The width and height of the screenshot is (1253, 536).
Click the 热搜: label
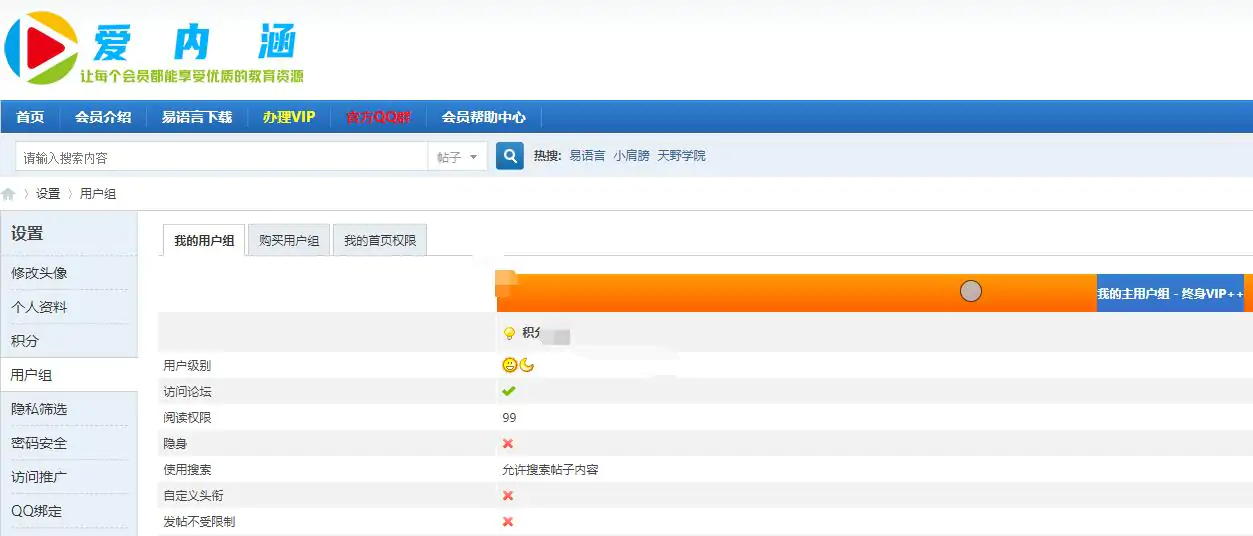[x=547, y=156]
